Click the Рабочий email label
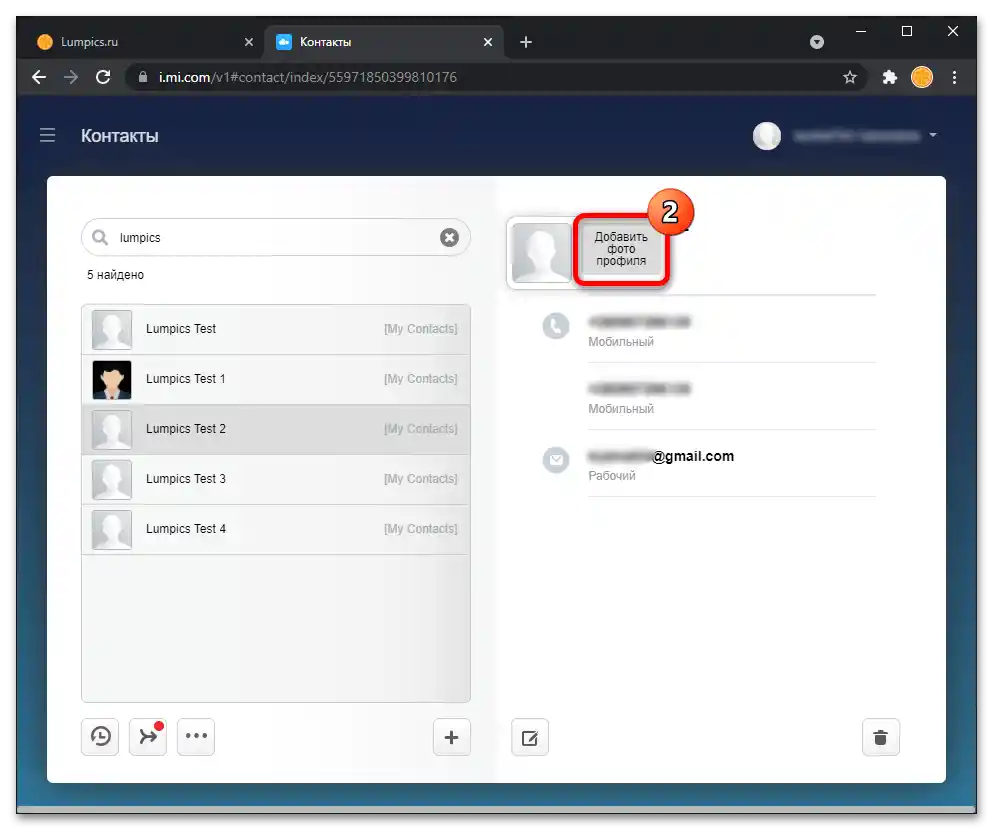Screen dimensions: 993x830 click(x=612, y=475)
